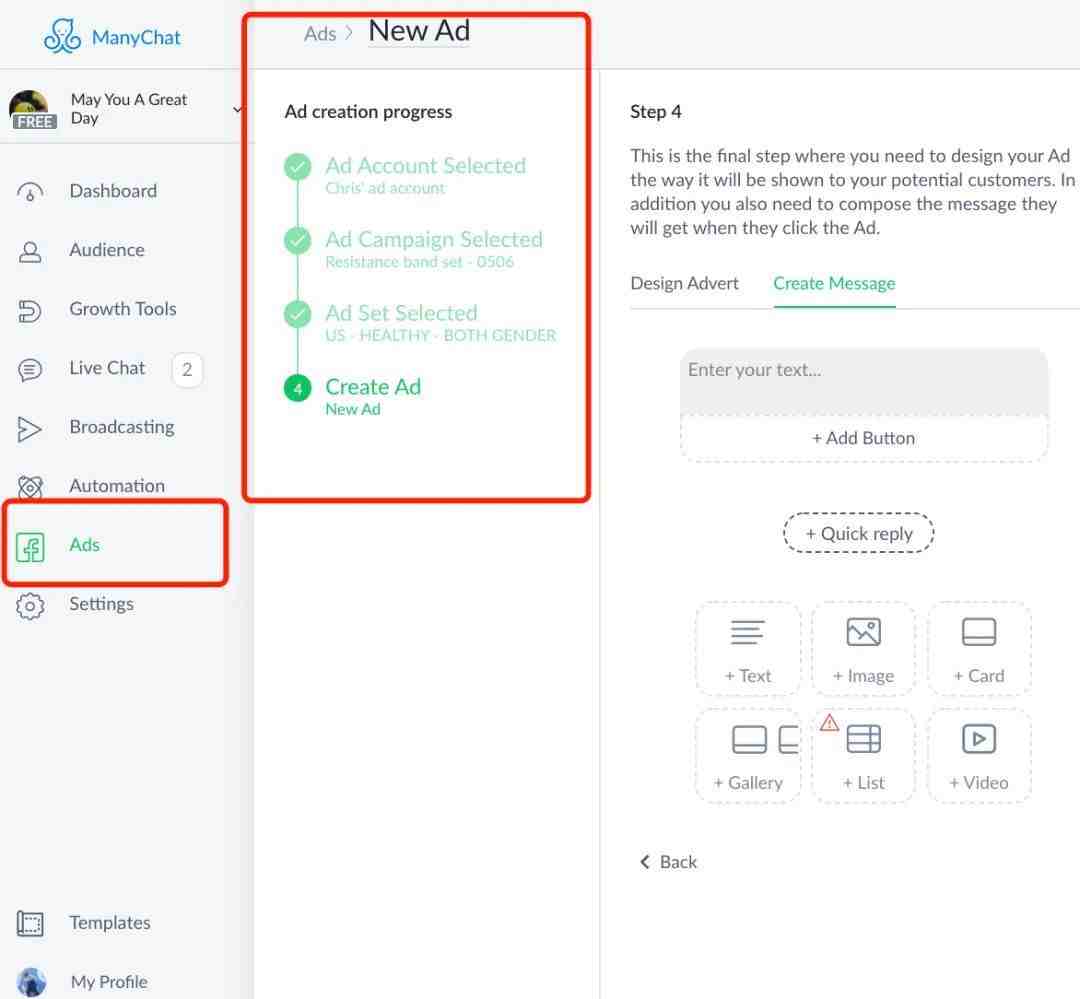This screenshot has width=1080, height=999.
Task: Click the Create Ad step label
Action: click(x=373, y=387)
